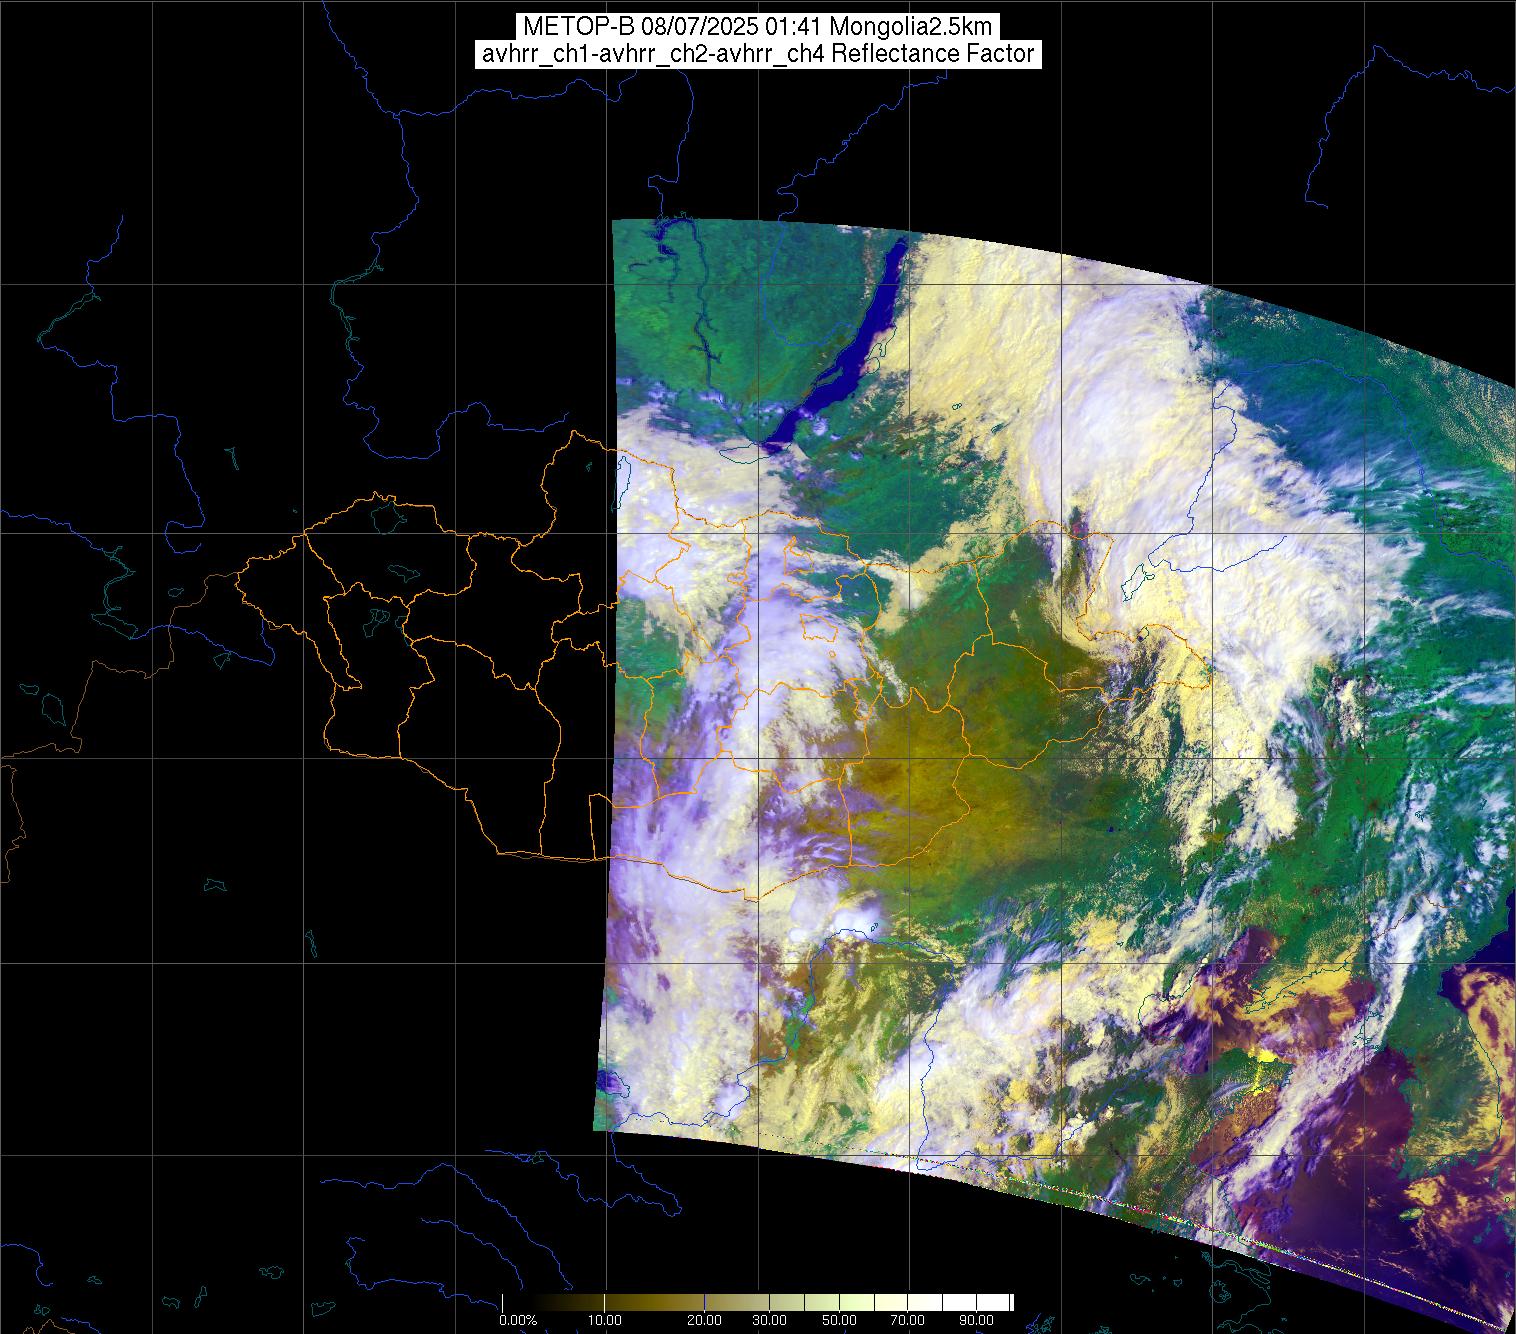Screen dimensions: 1516x1334
Task: Click the avhrr channels Reflectance Factor subtitle
Action: pyautogui.click(x=757, y=54)
